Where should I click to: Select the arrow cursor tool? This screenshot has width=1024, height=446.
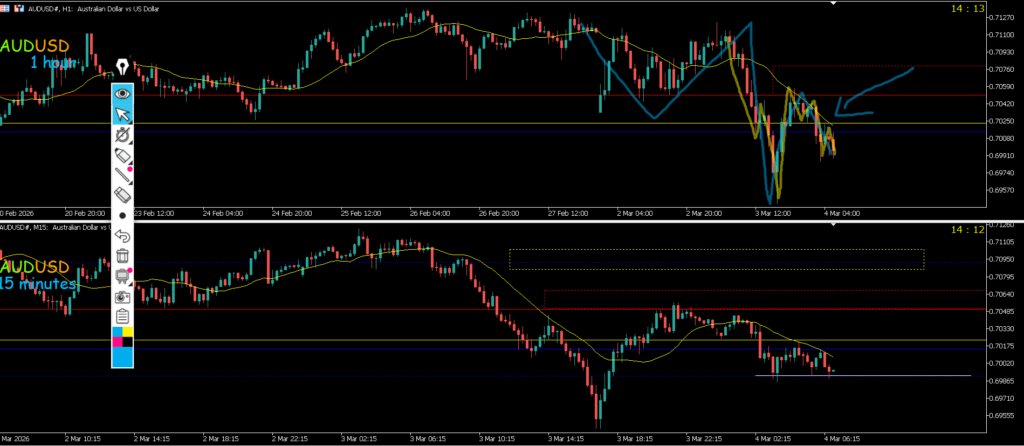122,113
